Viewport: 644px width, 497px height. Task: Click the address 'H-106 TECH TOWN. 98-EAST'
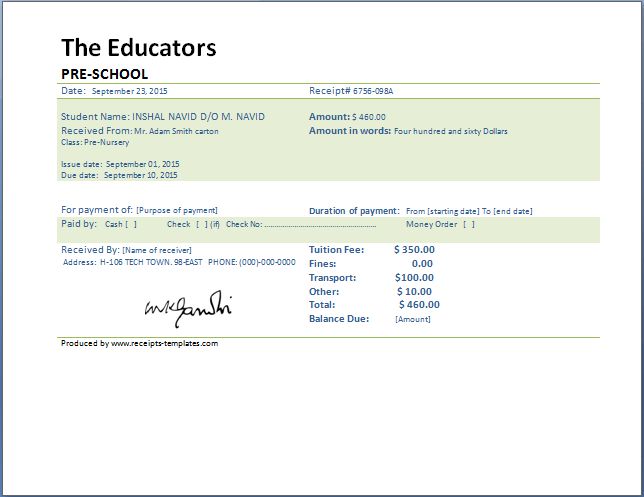click(x=151, y=262)
